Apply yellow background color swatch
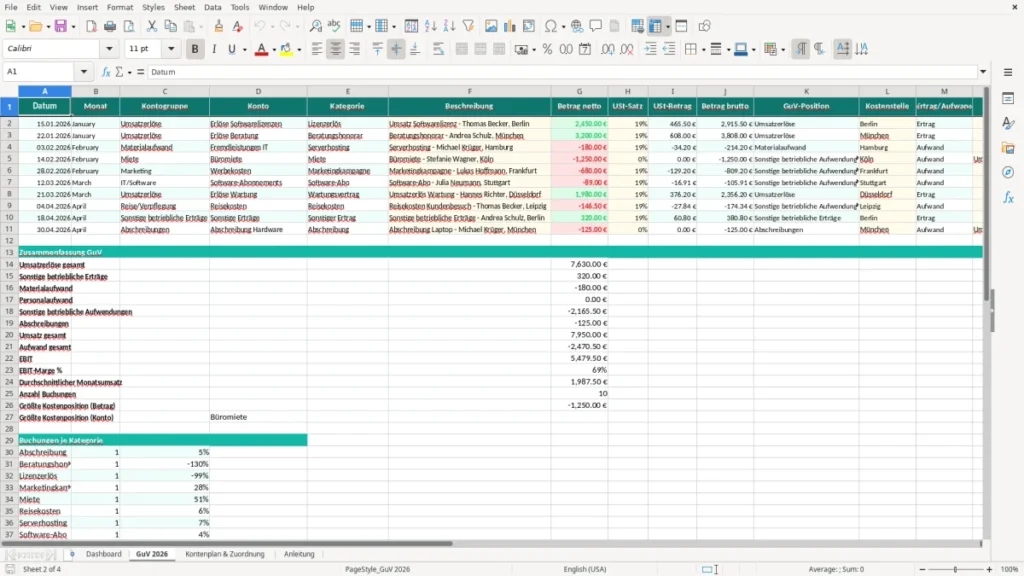Image resolution: width=1024 pixels, height=576 pixels. click(x=286, y=49)
